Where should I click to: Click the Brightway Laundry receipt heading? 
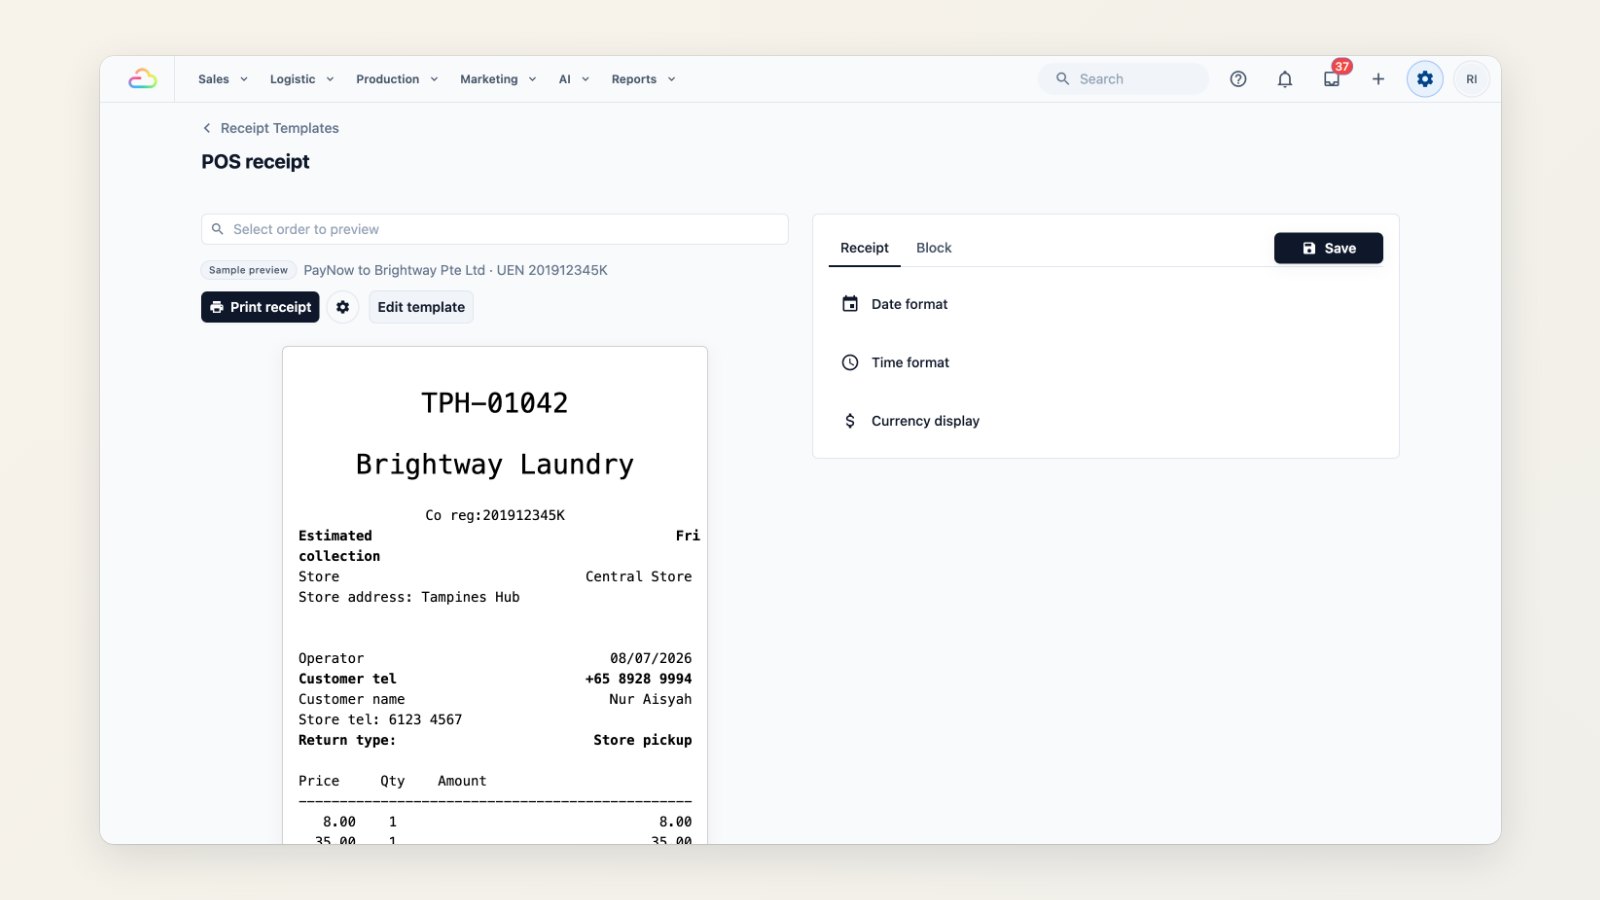pyautogui.click(x=495, y=465)
